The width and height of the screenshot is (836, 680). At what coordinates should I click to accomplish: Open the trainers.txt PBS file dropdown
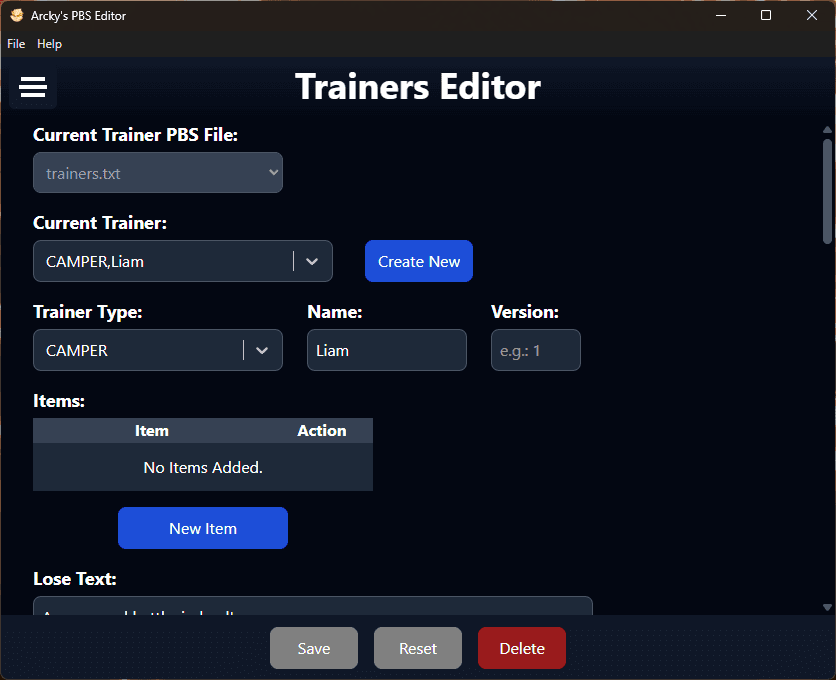(158, 173)
